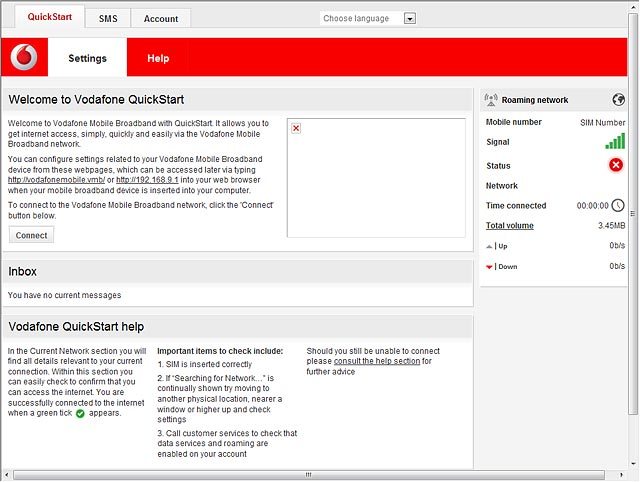This screenshot has width=640, height=482.
Task: Open the Total volume link
Action: (x=509, y=225)
